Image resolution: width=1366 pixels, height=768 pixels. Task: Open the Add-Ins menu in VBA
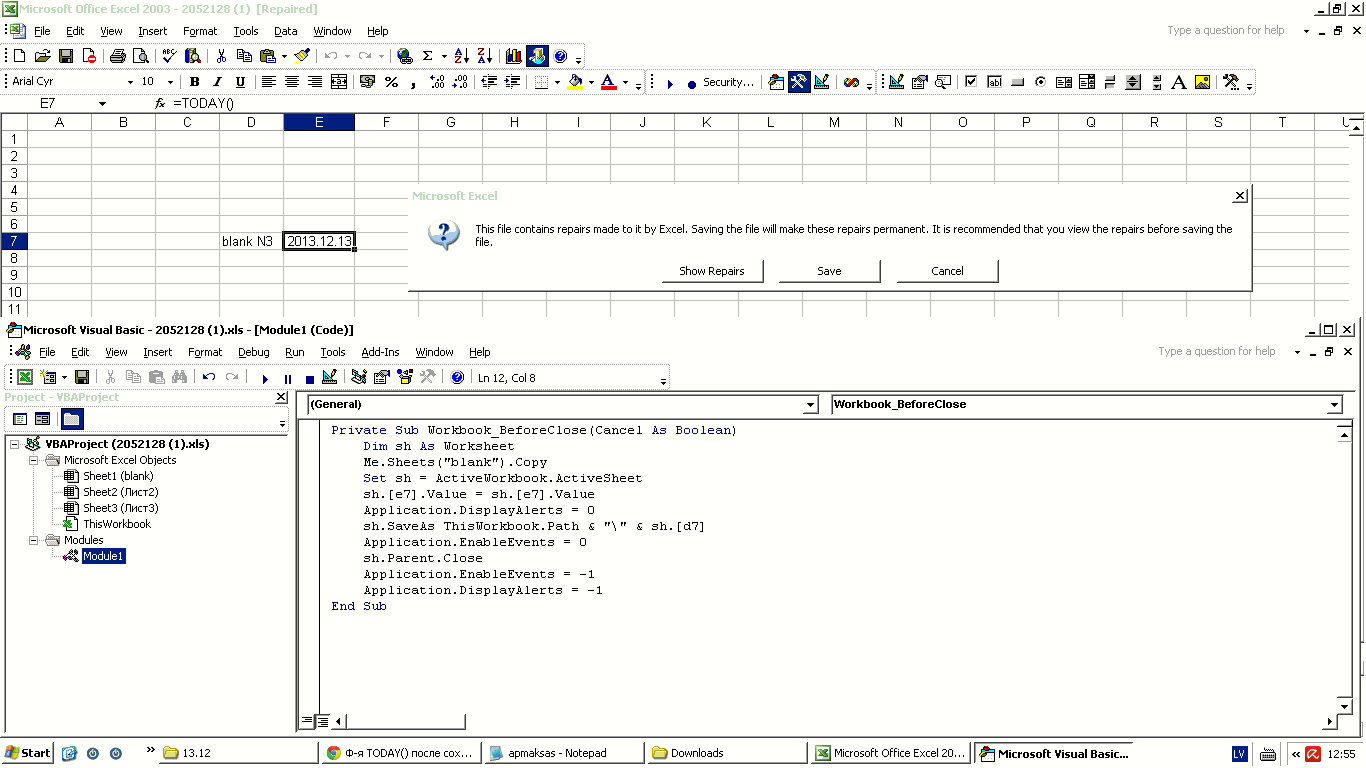pyautogui.click(x=380, y=352)
